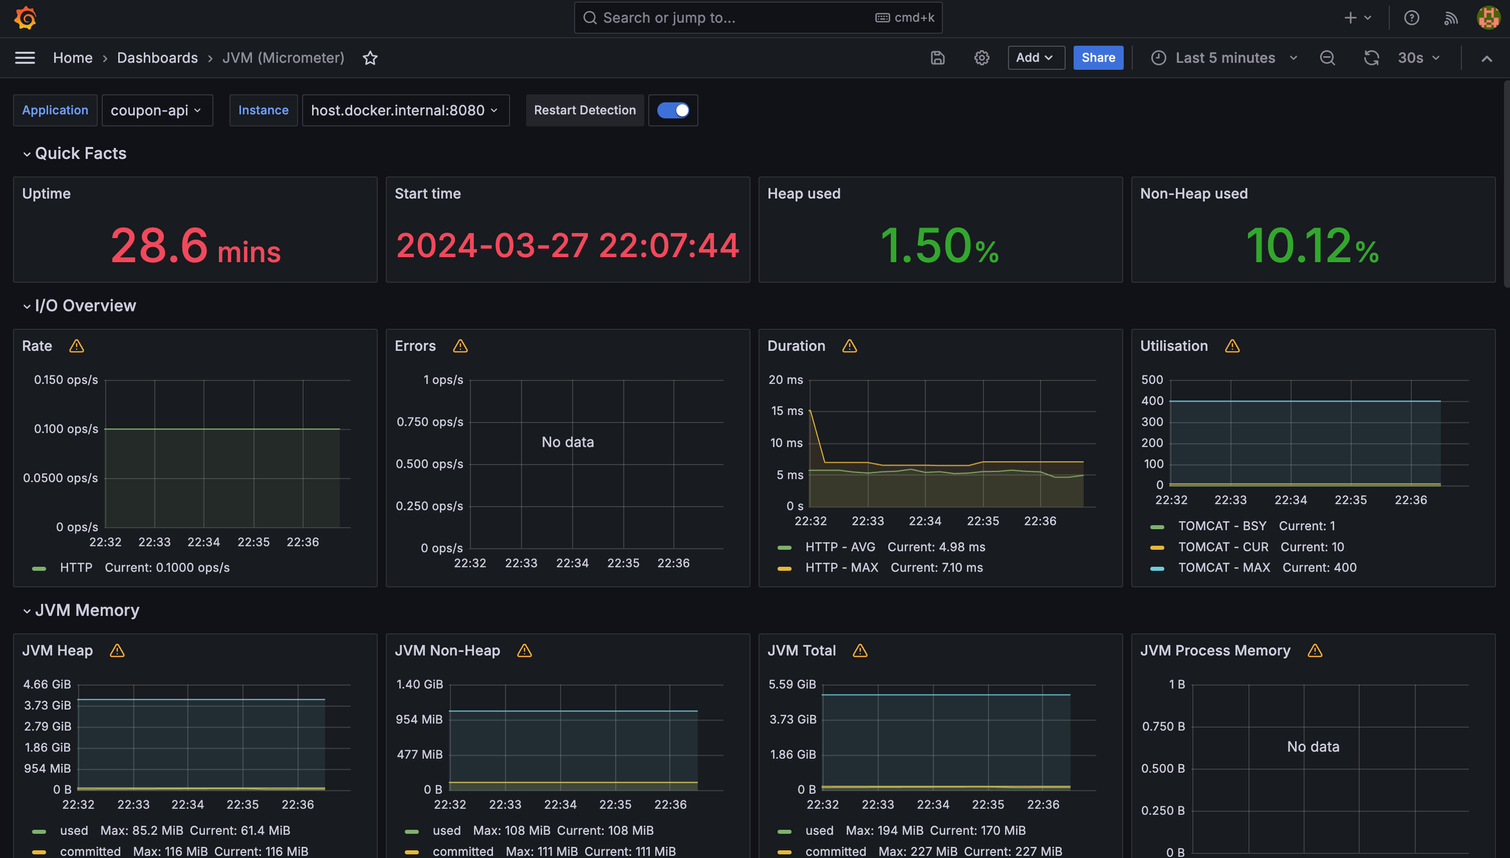1510x858 pixels.
Task: Star the JVM (Micrometer) dashboard
Action: pos(370,58)
